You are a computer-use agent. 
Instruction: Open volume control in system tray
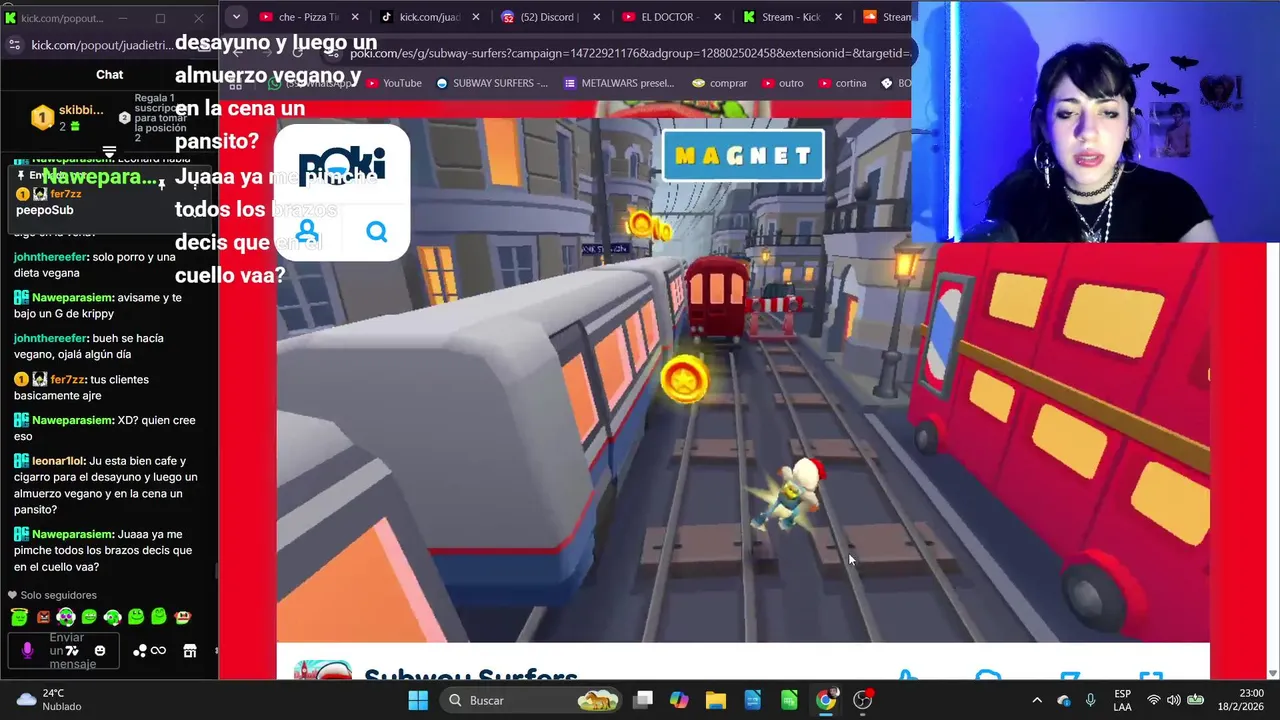point(1173,700)
